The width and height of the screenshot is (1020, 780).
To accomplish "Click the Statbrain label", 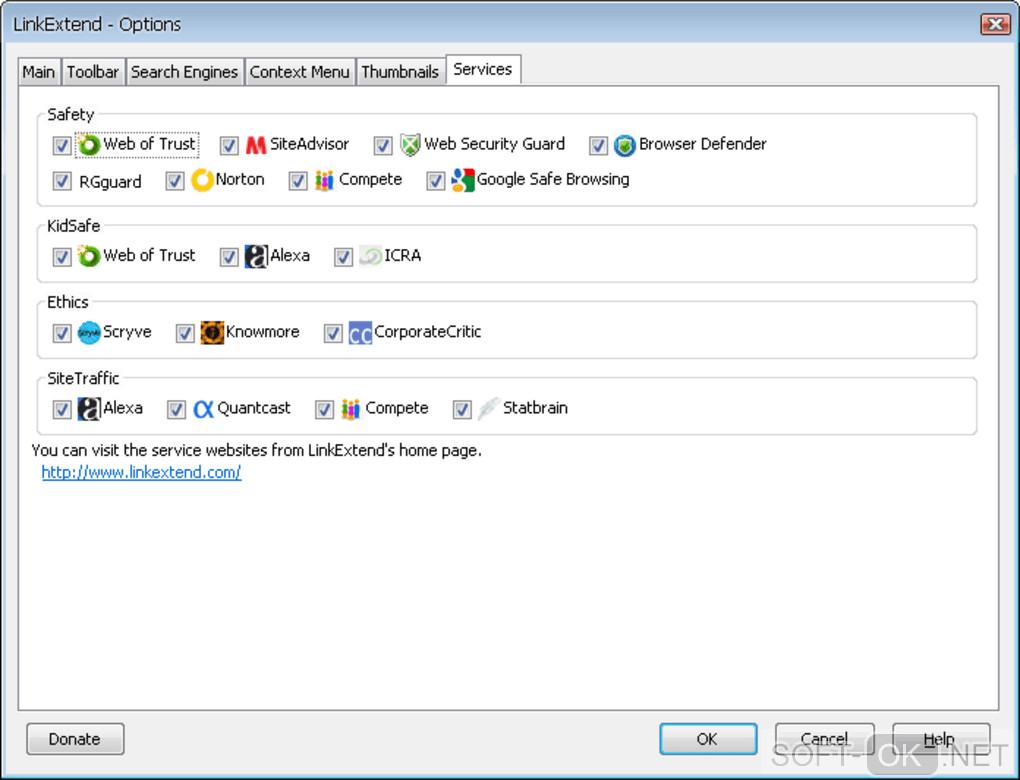I will 535,408.
